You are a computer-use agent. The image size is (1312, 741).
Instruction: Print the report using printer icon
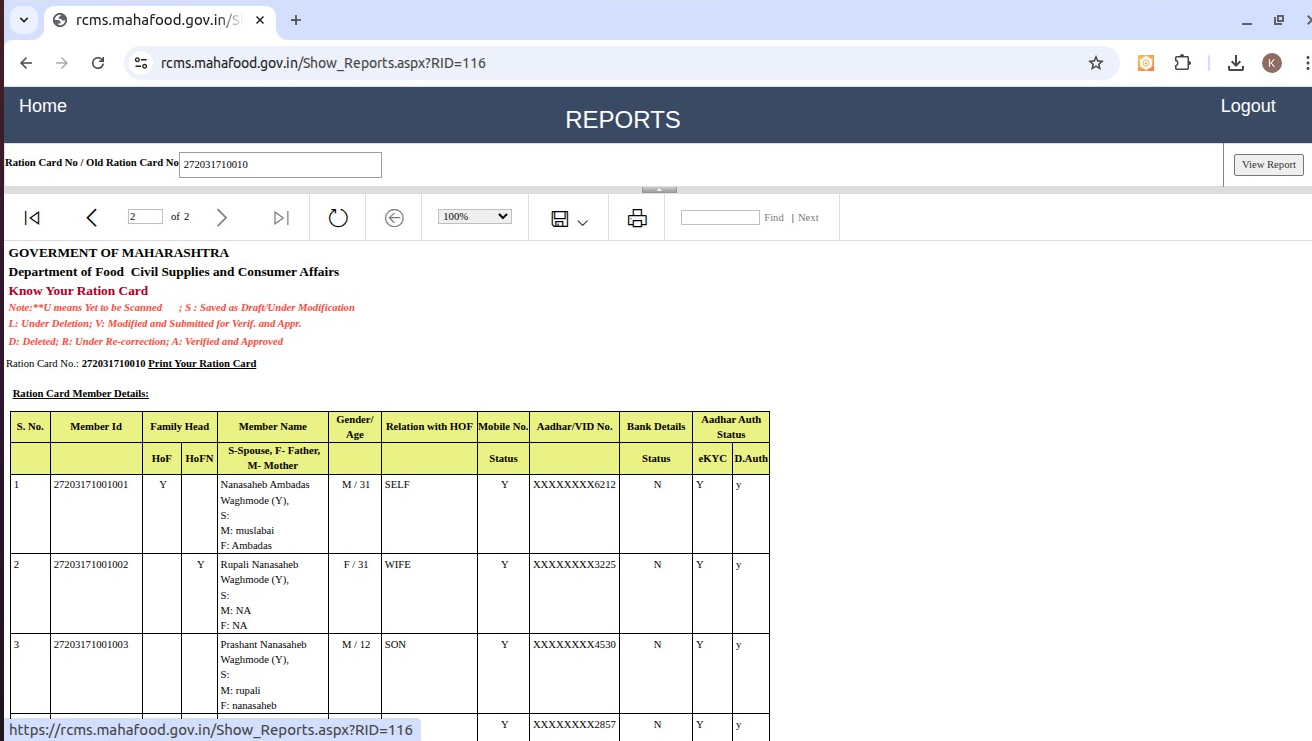(x=637, y=218)
